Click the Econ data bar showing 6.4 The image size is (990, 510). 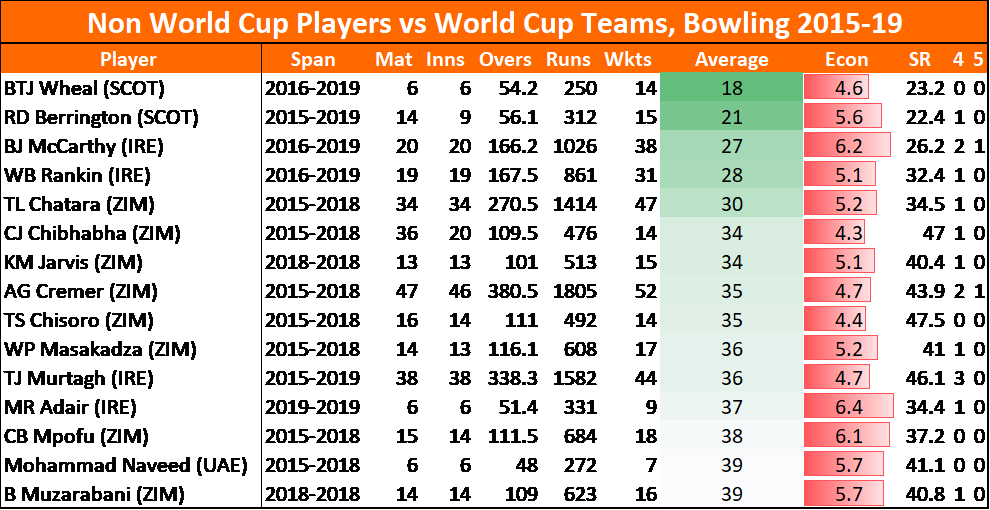(849, 407)
